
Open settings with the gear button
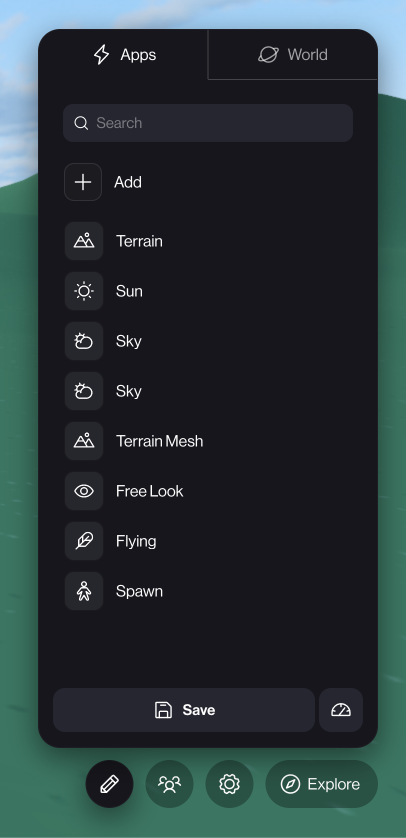229,784
